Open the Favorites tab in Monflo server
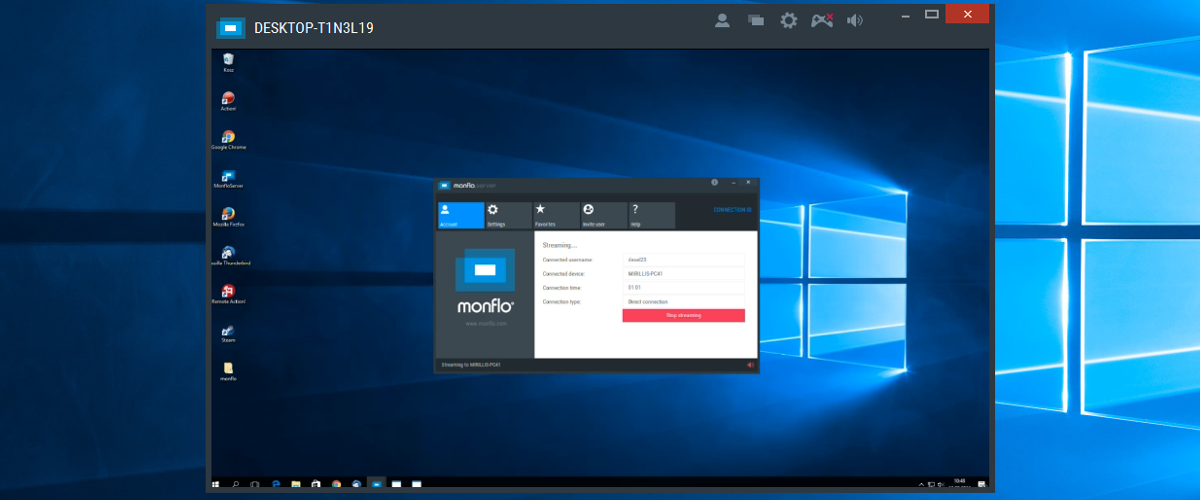Screen dimensions: 1200x500 click(x=557, y=215)
